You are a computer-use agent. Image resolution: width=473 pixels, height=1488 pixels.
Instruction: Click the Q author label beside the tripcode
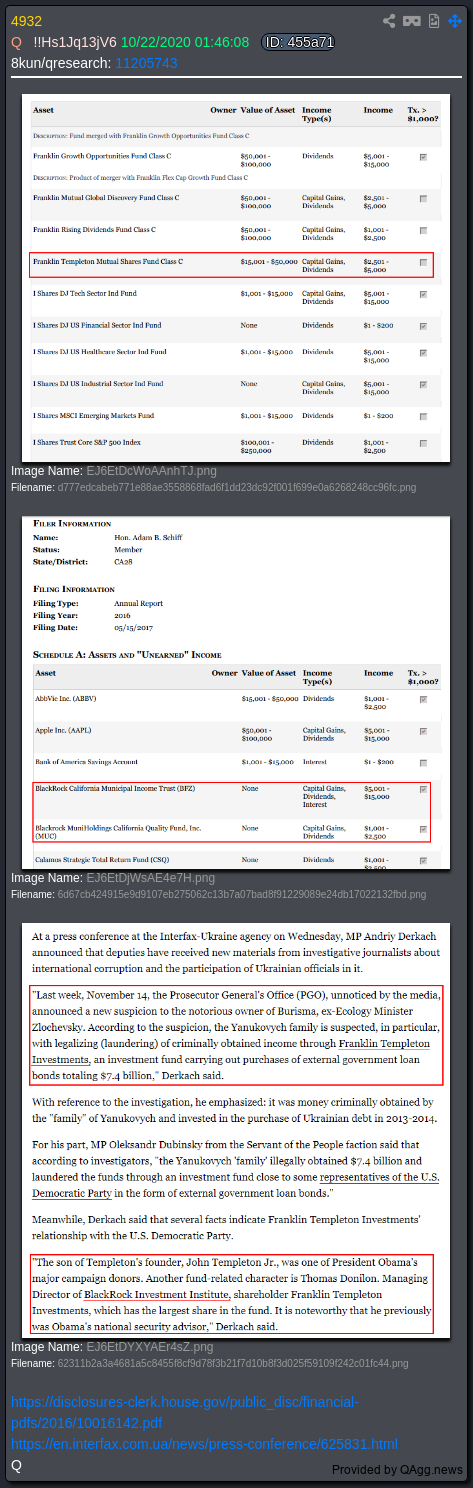tap(17, 42)
